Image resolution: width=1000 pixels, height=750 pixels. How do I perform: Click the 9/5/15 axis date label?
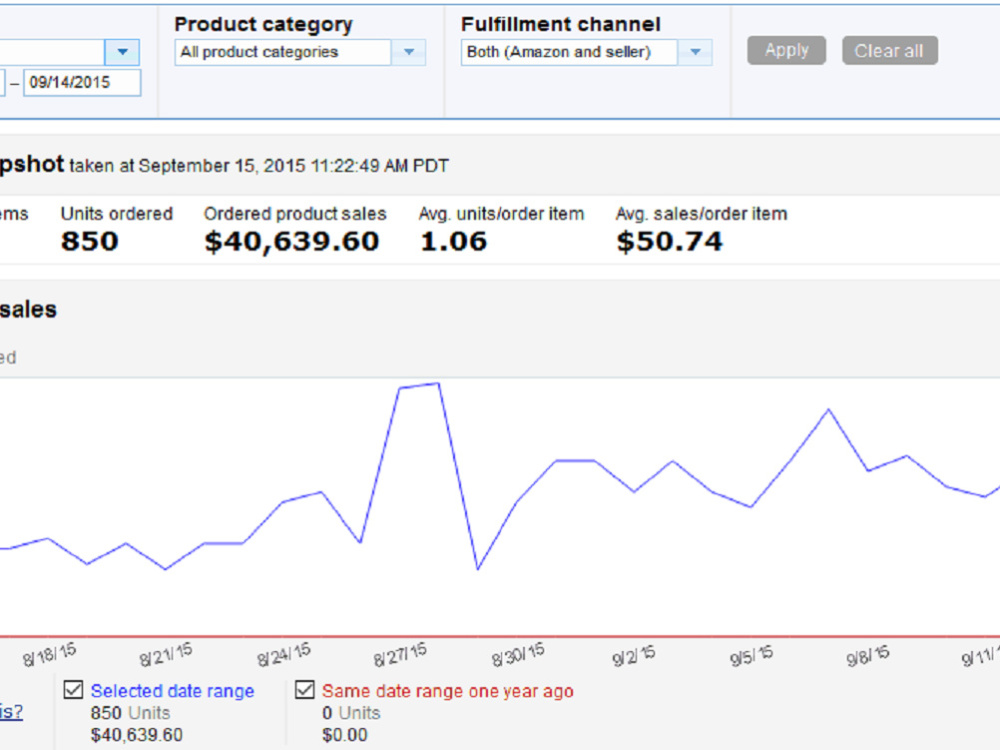tap(751, 655)
